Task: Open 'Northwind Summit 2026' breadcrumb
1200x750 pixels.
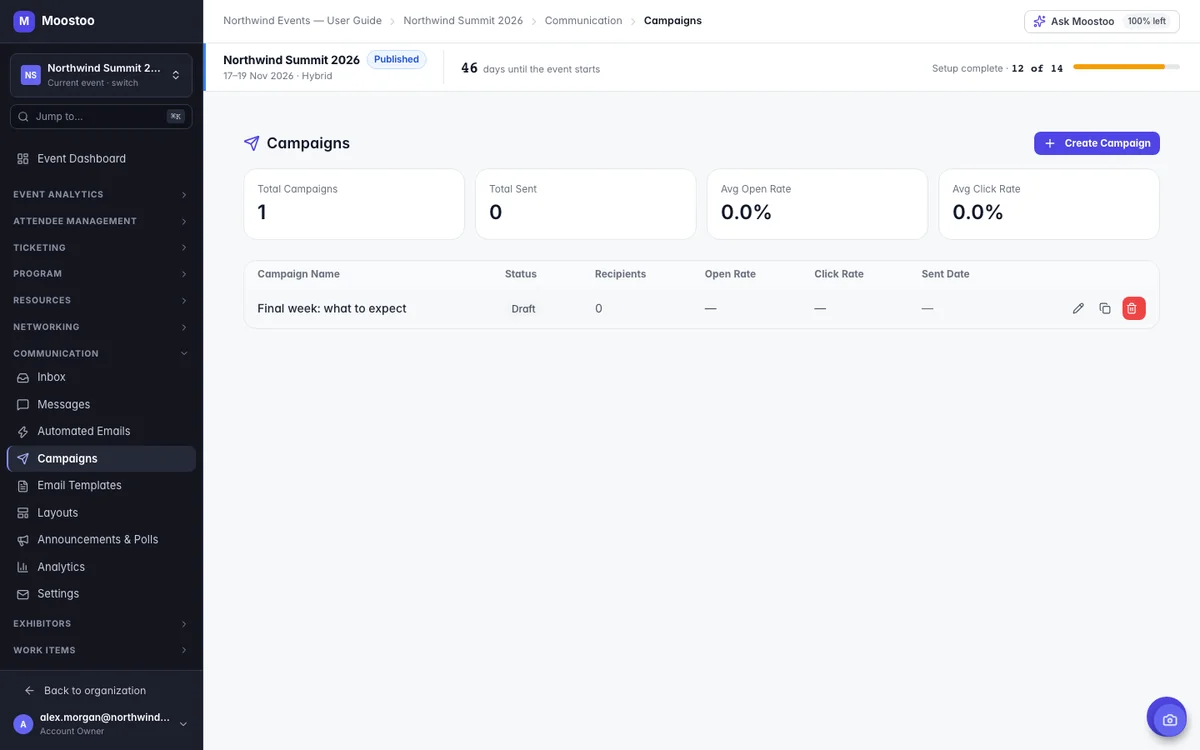Action: click(x=463, y=21)
